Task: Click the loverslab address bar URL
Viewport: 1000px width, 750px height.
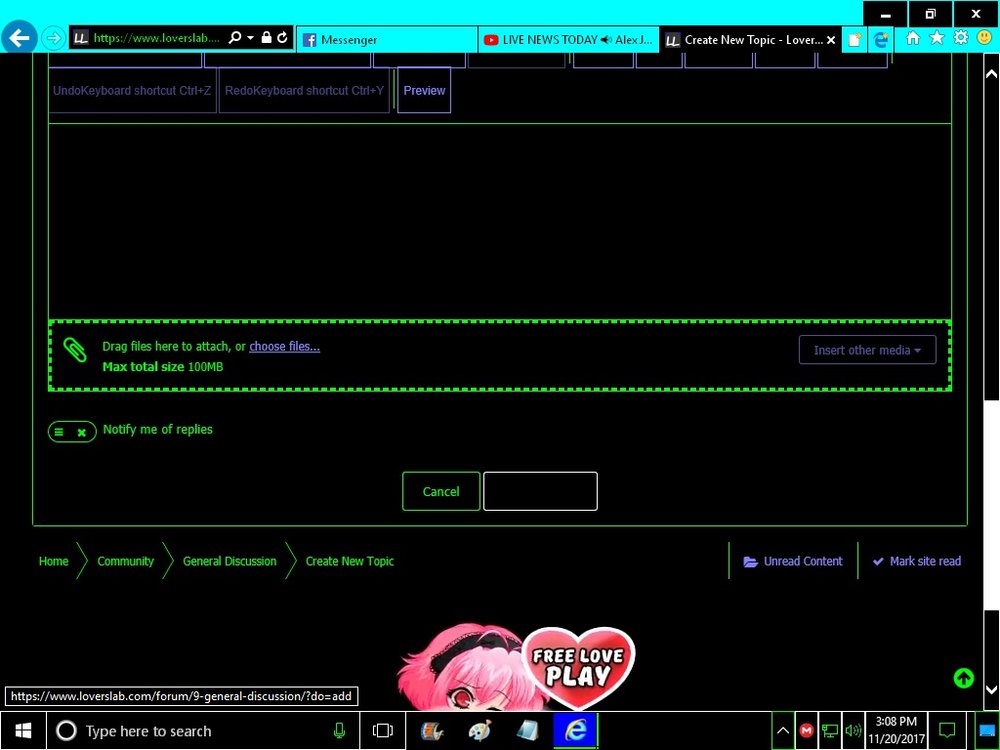Action: pyautogui.click(x=156, y=38)
